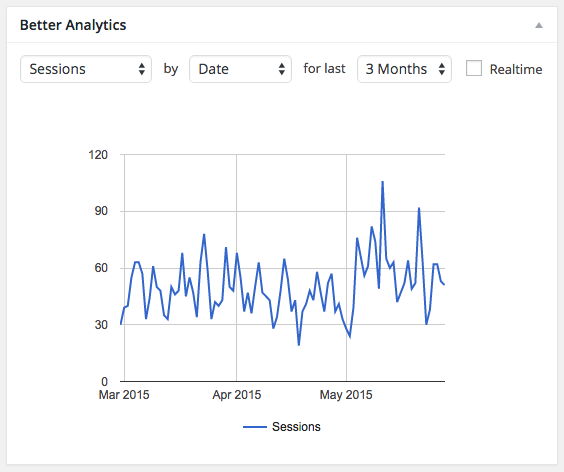Viewport: 564px width, 472px height.
Task: Enable the Realtime checkbox
Action: point(474,68)
